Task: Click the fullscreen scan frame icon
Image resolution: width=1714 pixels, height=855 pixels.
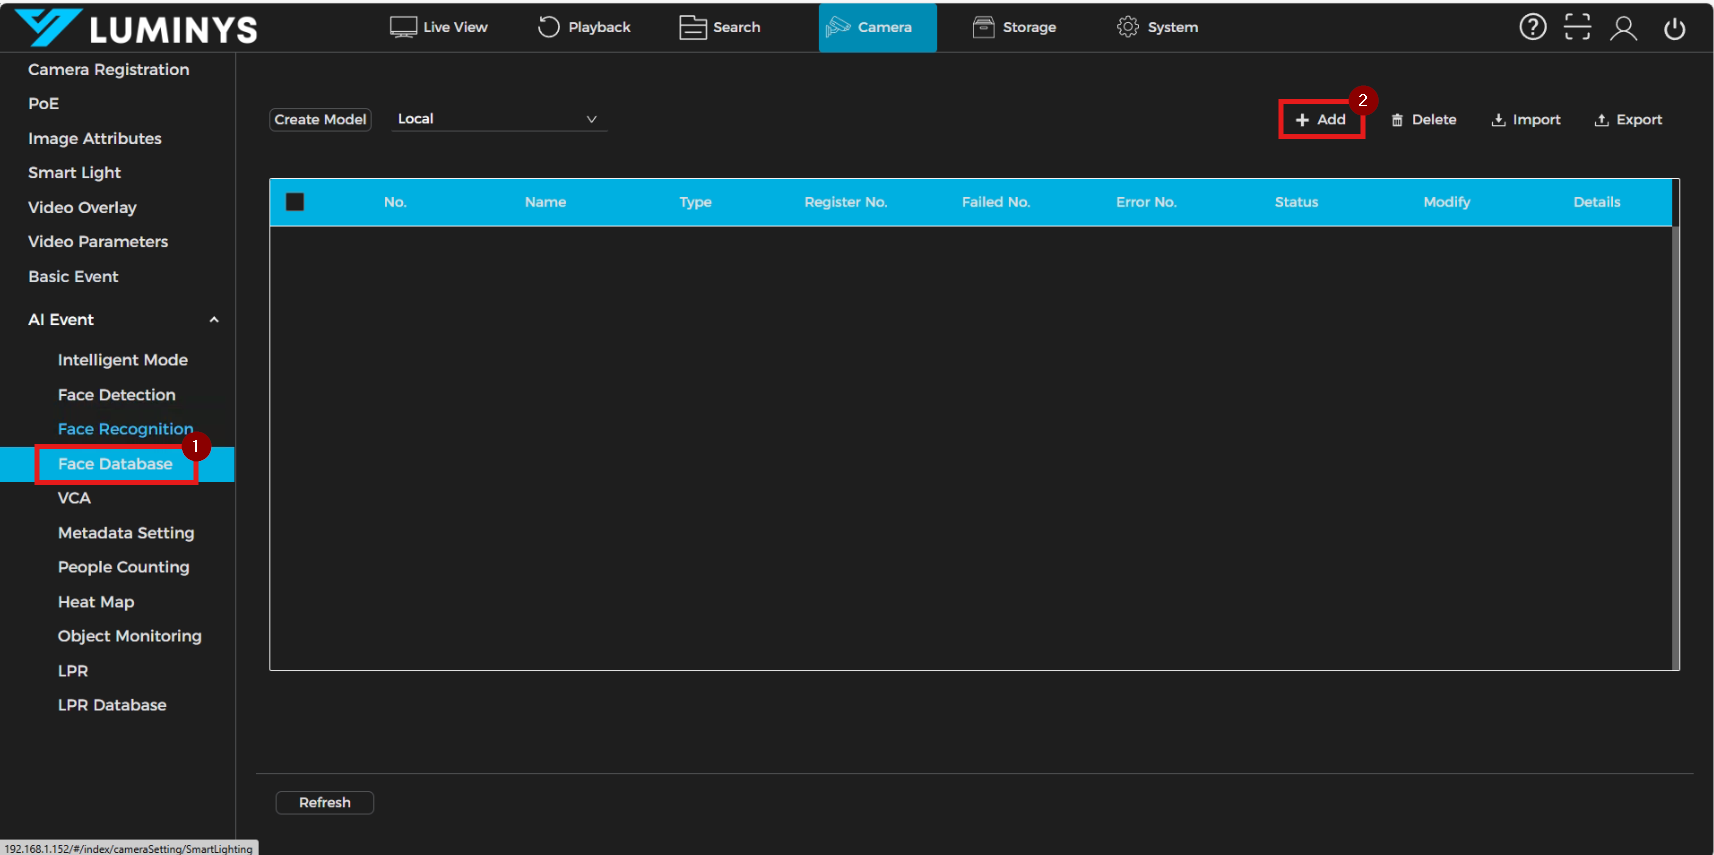Action: tap(1577, 27)
